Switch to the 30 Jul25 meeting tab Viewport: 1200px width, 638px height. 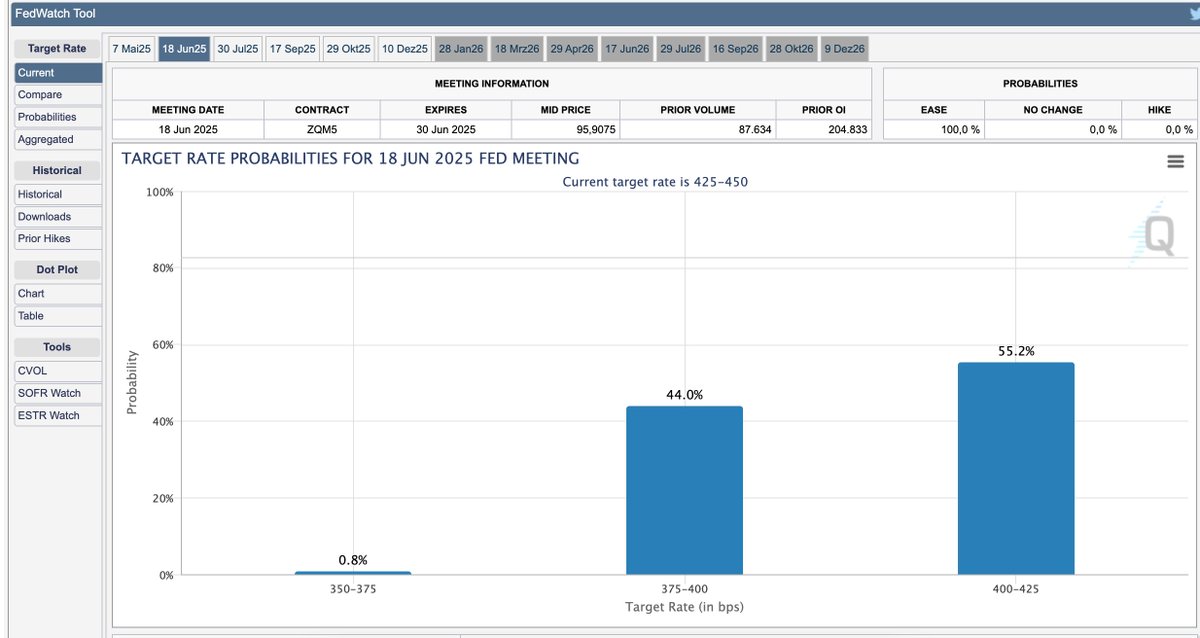click(x=238, y=49)
